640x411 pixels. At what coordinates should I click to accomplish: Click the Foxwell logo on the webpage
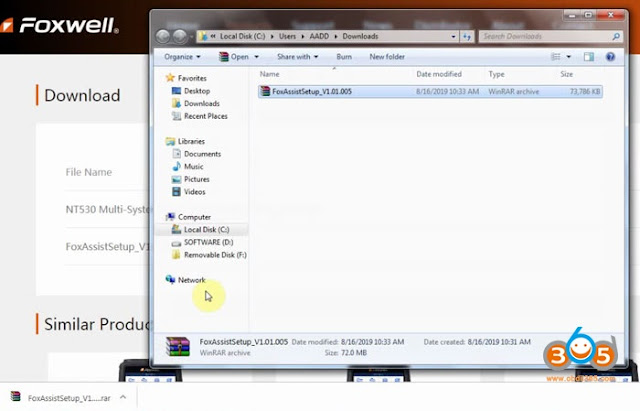pyautogui.click(x=60, y=25)
